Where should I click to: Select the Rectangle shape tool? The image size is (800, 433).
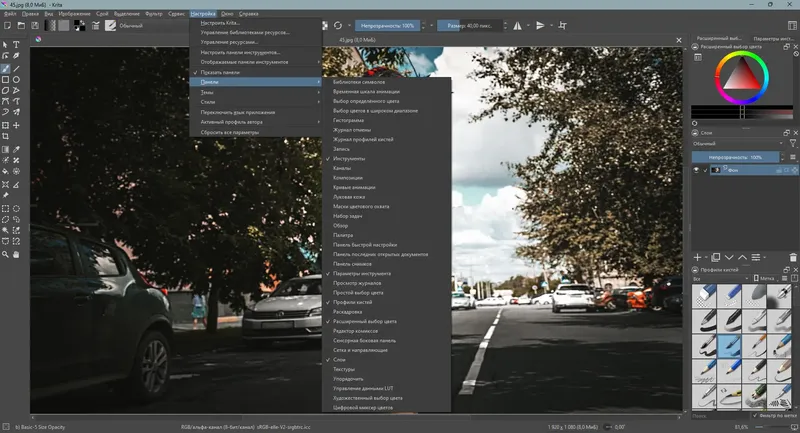pos(5,79)
